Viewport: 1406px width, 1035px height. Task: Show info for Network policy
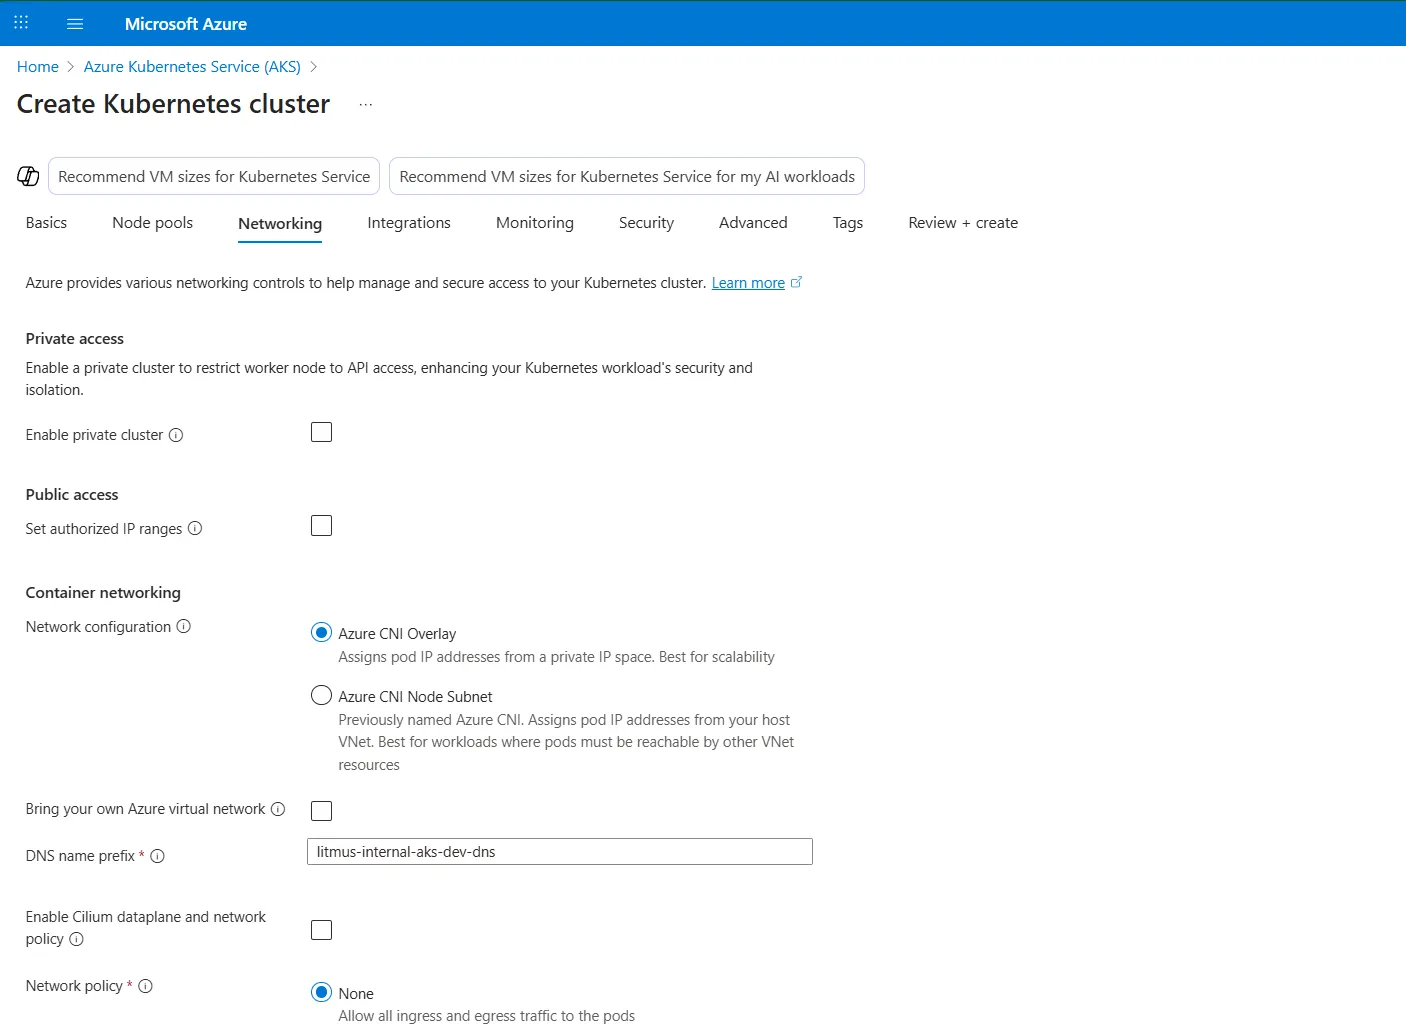coord(146,986)
